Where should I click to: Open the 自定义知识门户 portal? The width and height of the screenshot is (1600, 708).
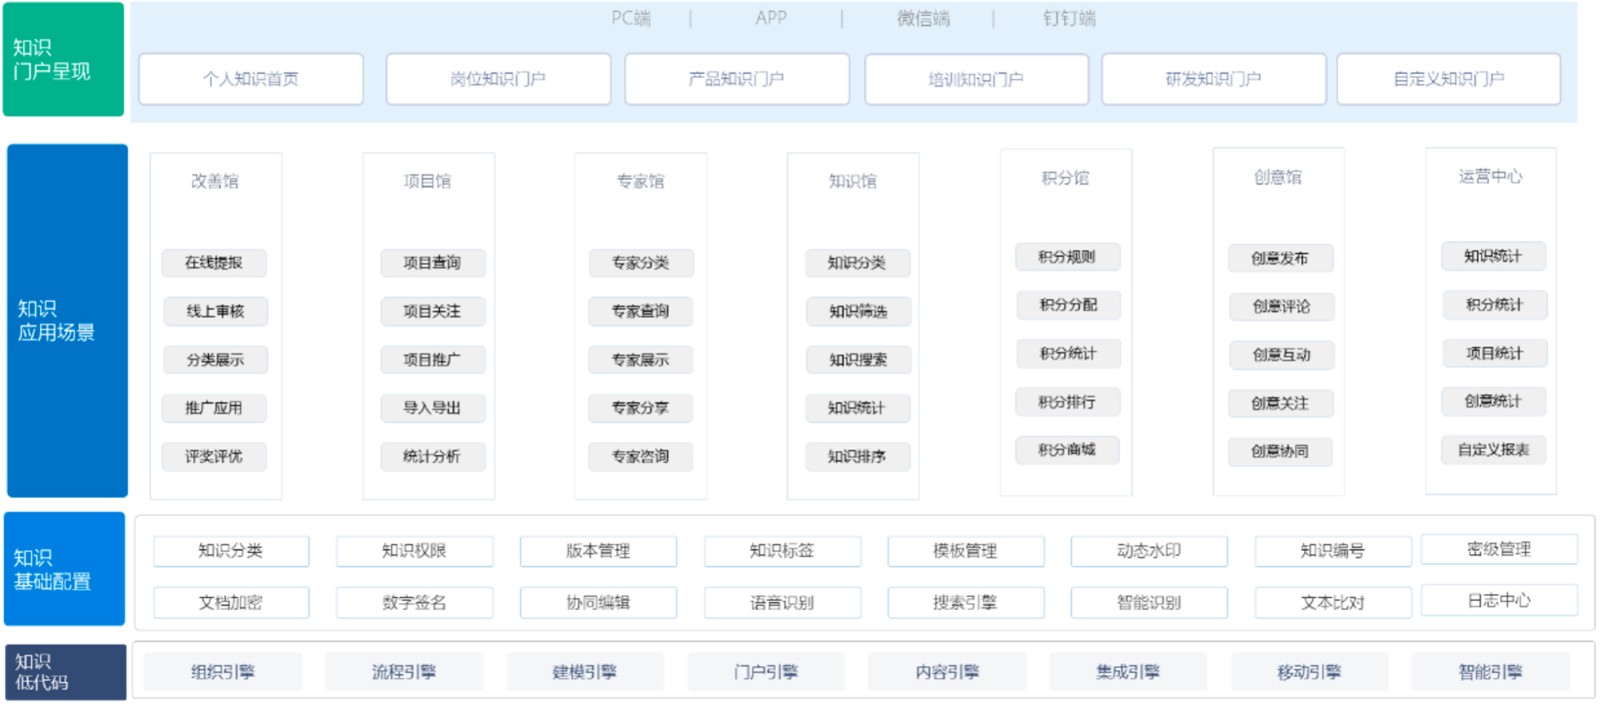coord(1448,79)
